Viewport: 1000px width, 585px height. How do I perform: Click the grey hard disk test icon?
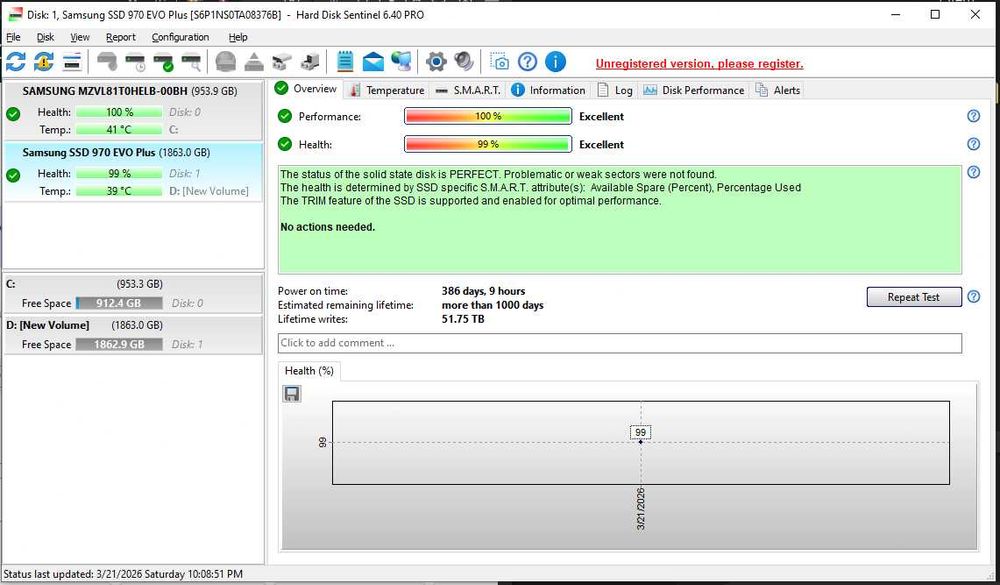(x=107, y=62)
